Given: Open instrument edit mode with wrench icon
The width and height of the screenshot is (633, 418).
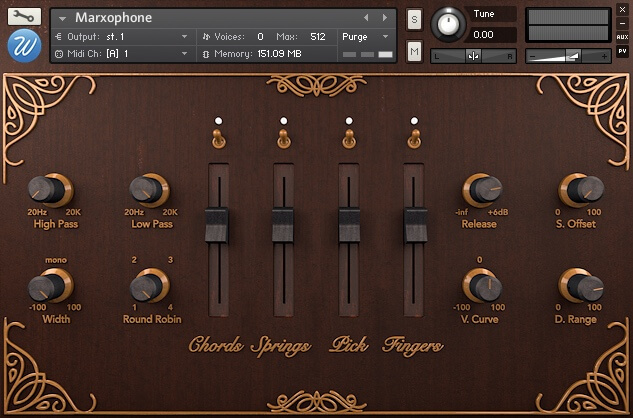Looking at the screenshot, I should tap(24, 16).
